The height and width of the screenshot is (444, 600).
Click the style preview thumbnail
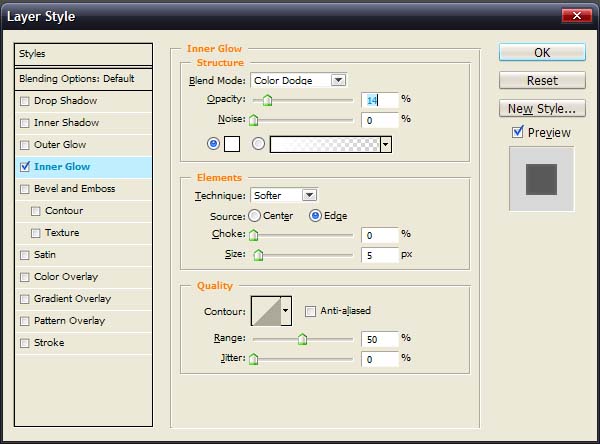541,179
